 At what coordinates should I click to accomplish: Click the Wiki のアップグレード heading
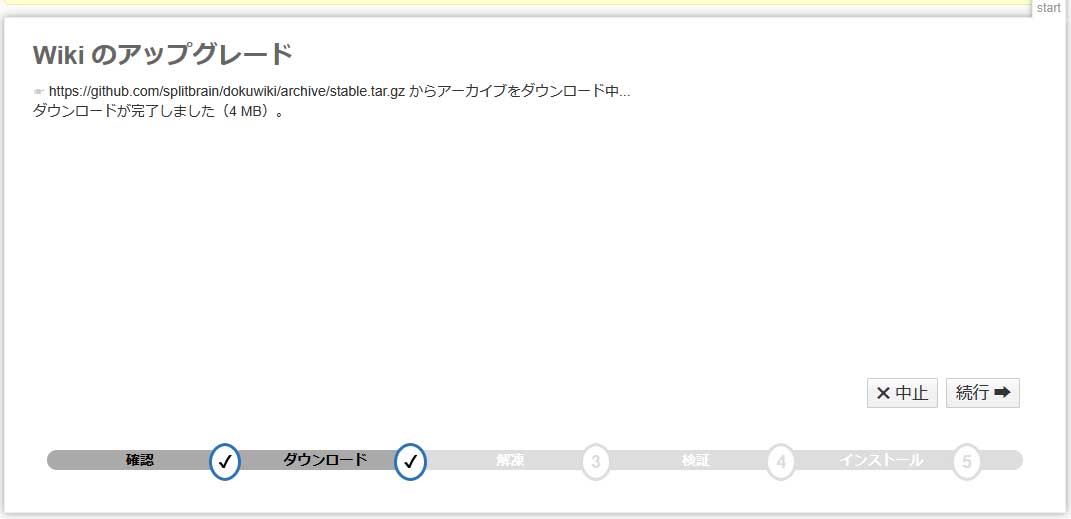point(163,55)
